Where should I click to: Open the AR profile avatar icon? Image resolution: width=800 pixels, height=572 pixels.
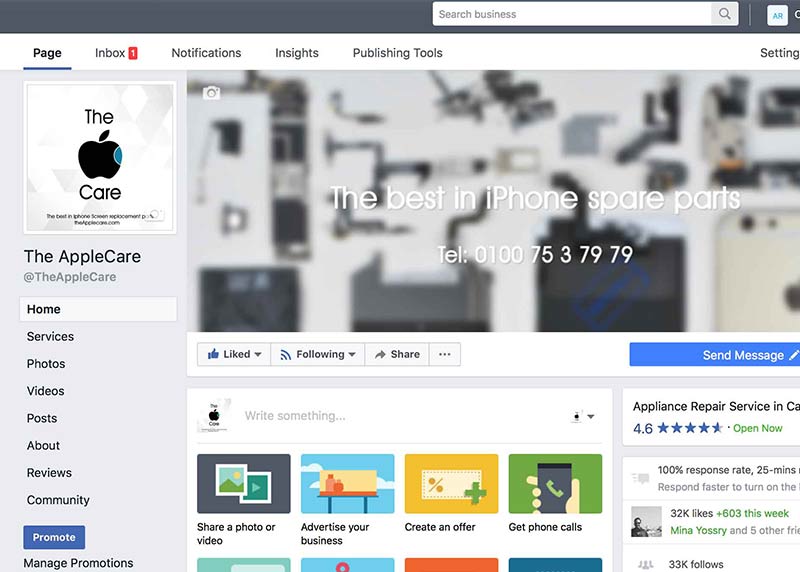pos(777,15)
